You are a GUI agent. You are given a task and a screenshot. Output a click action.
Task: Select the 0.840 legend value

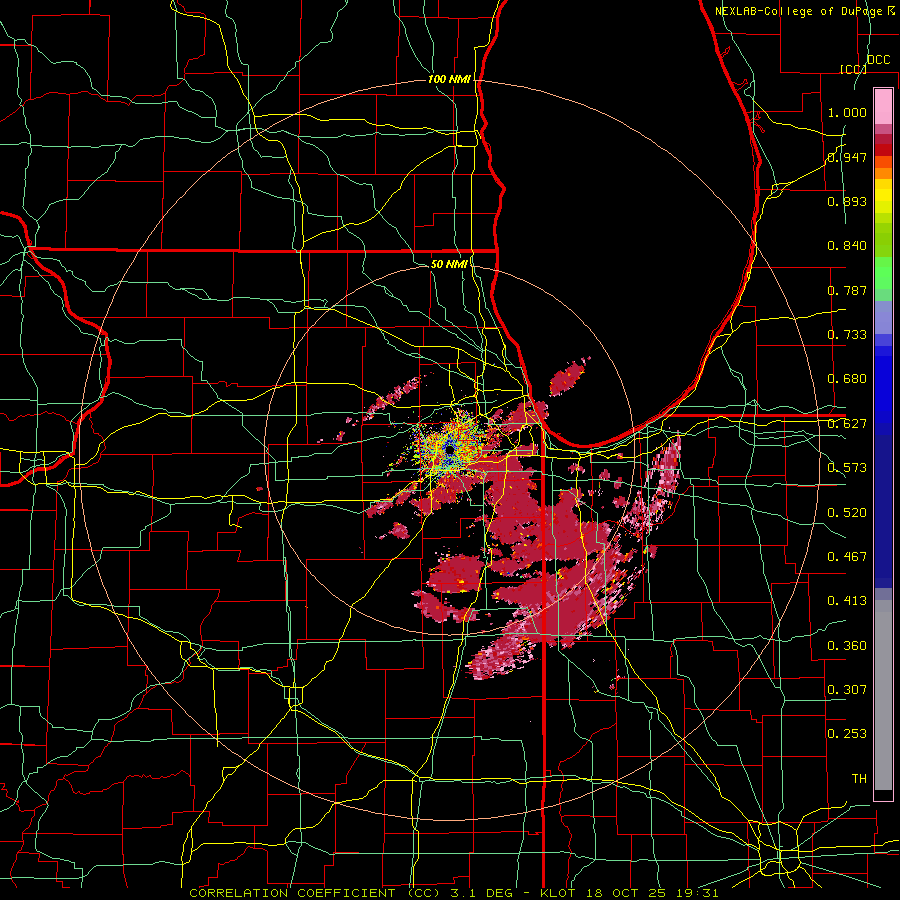pyautogui.click(x=847, y=246)
